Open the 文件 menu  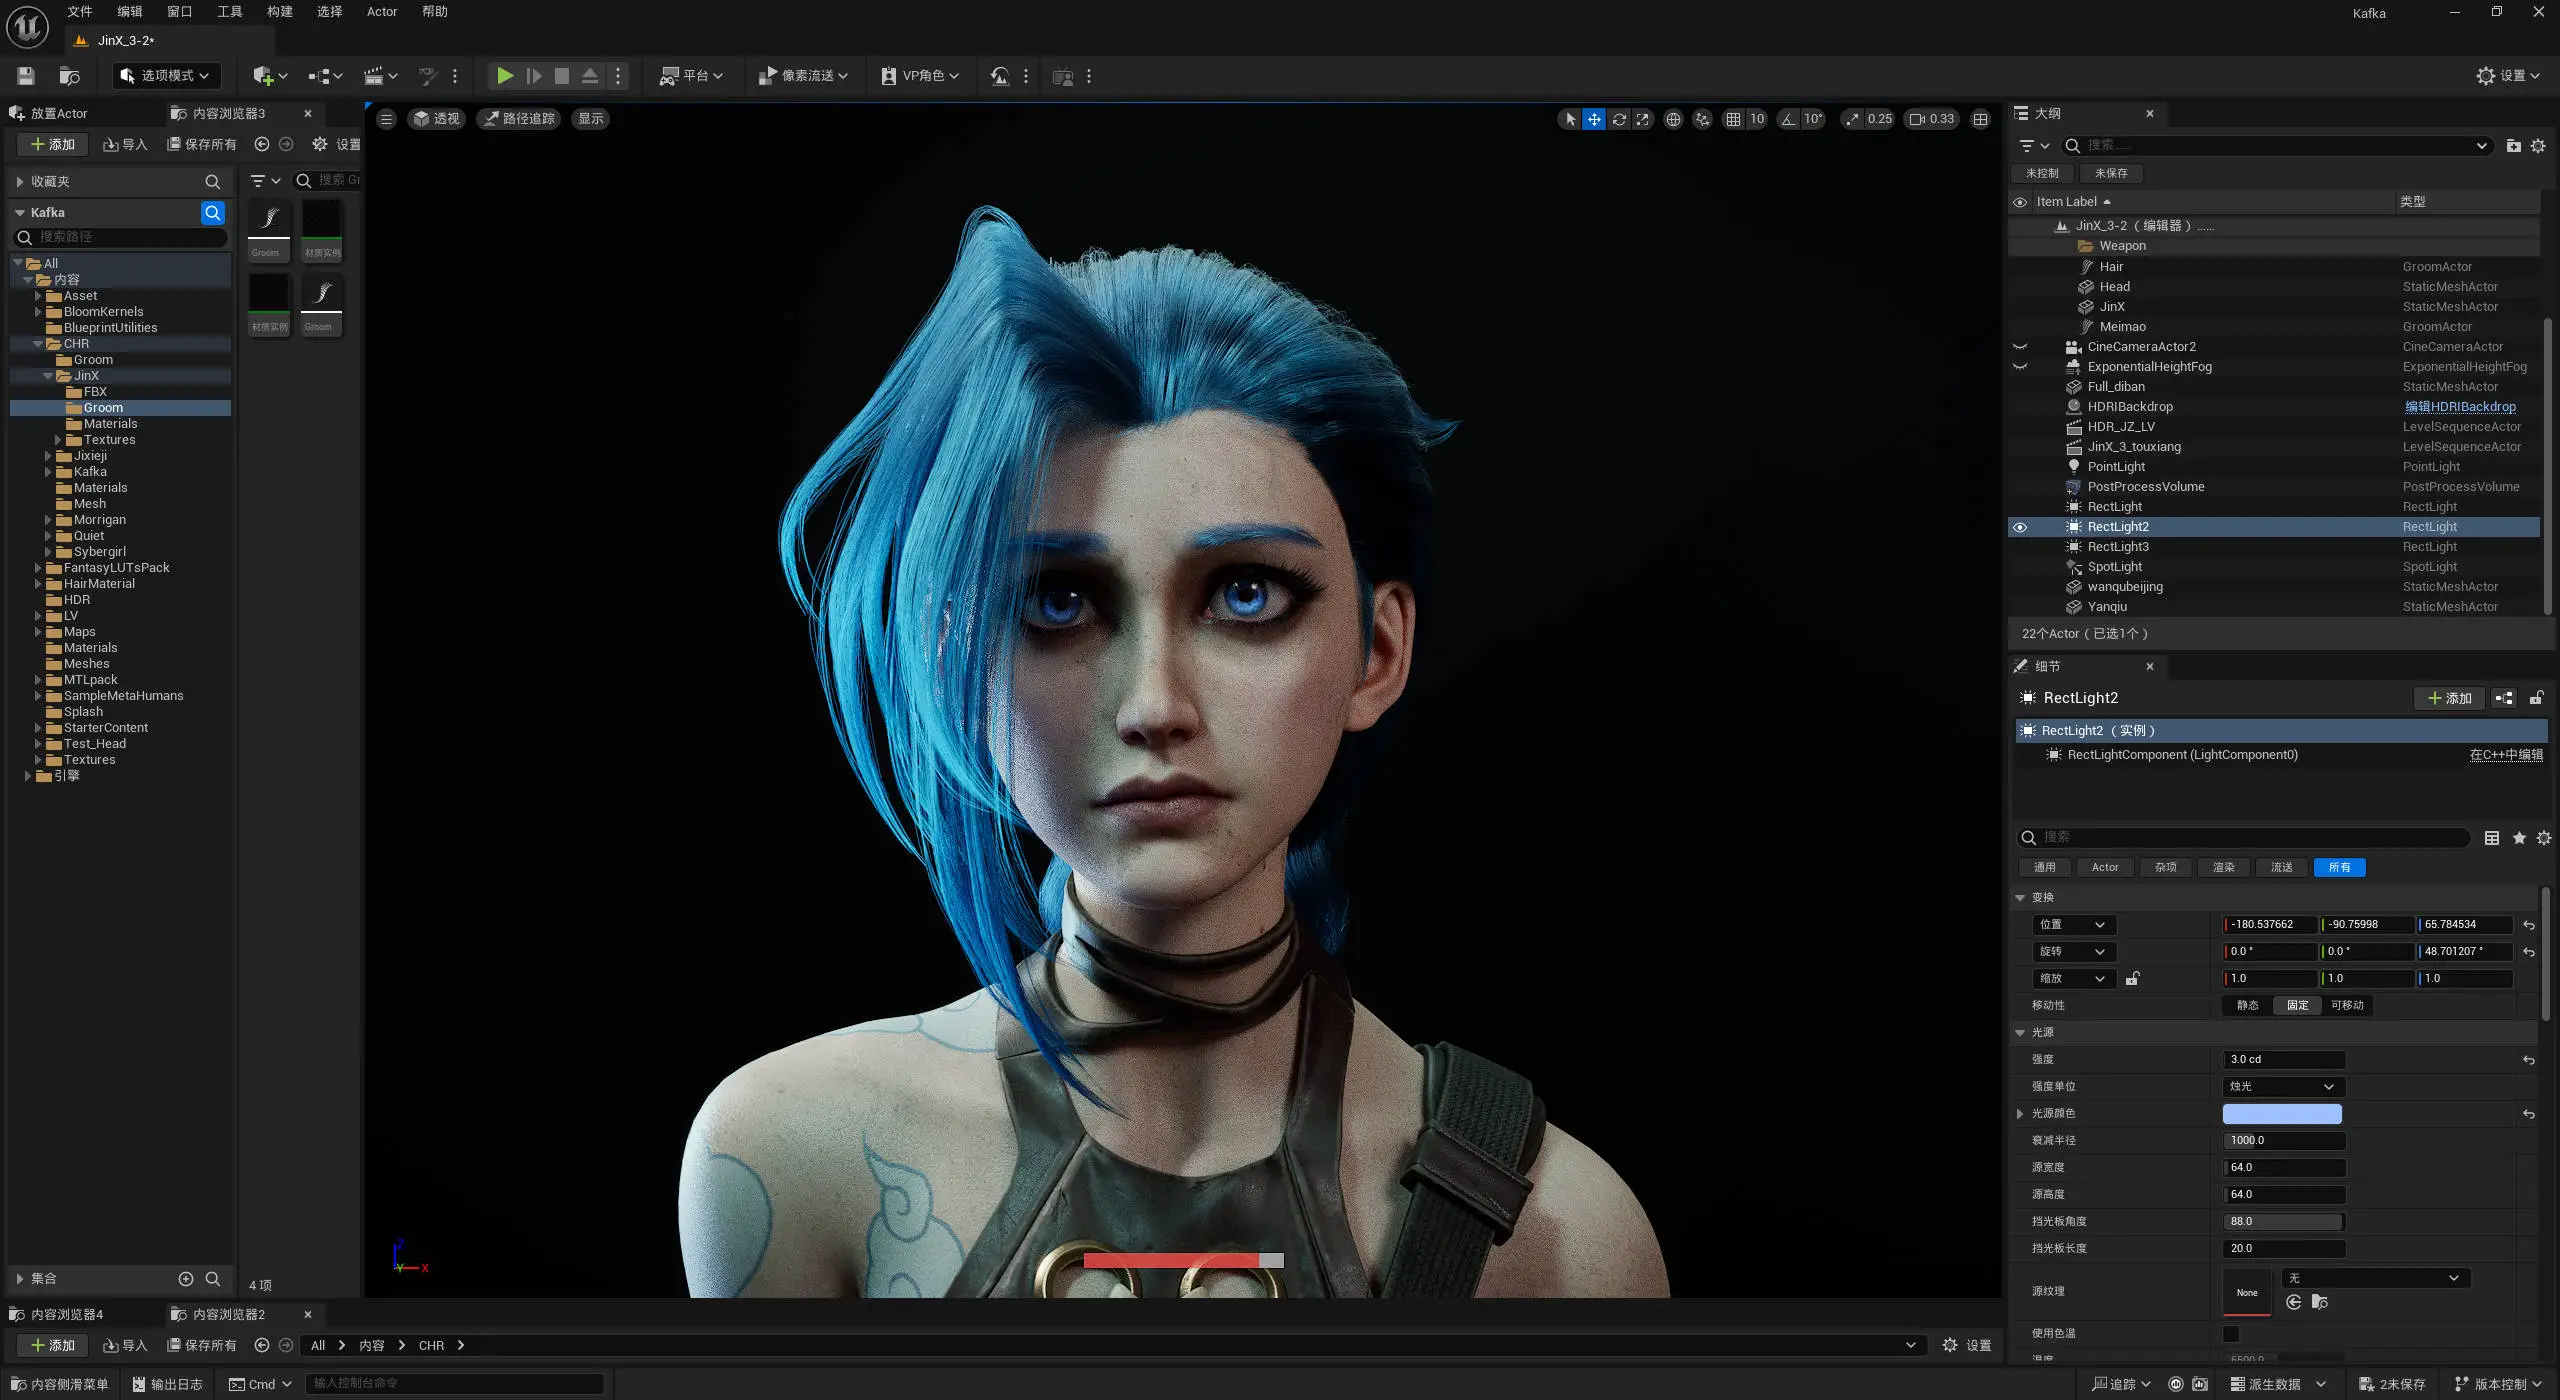tap(80, 12)
